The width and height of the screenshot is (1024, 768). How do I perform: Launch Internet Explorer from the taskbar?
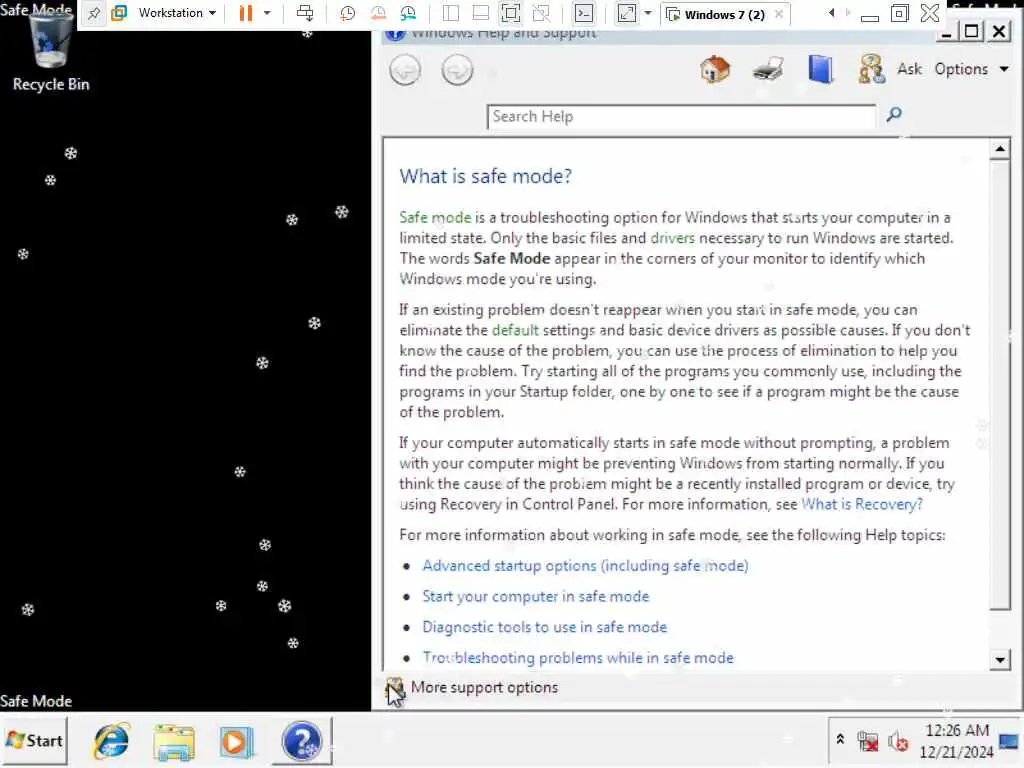click(112, 741)
